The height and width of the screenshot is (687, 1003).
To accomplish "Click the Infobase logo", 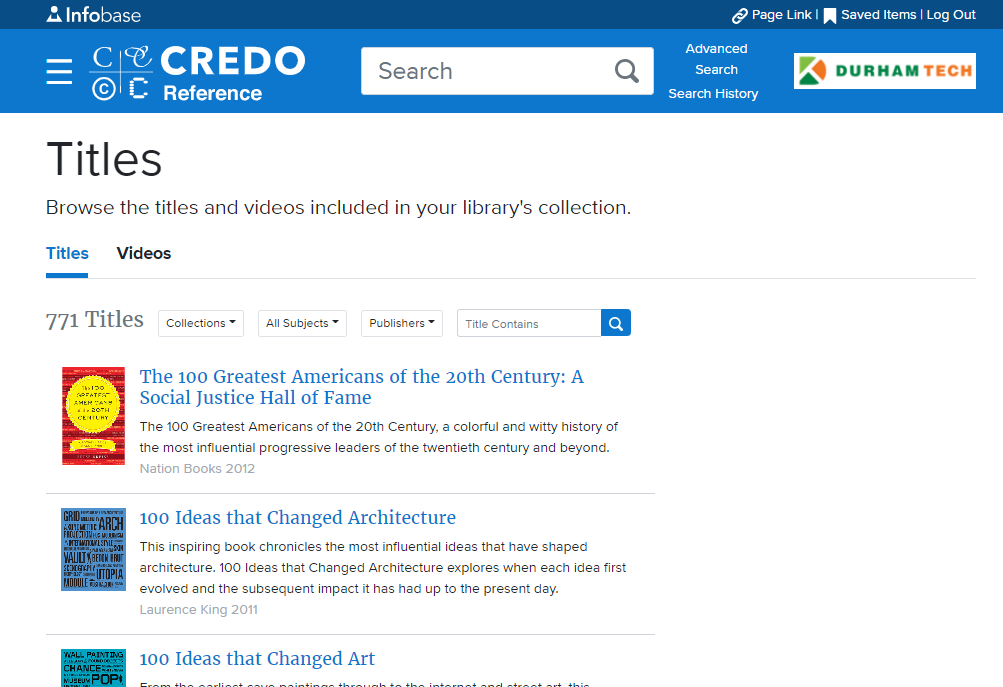I will pyautogui.click(x=94, y=15).
